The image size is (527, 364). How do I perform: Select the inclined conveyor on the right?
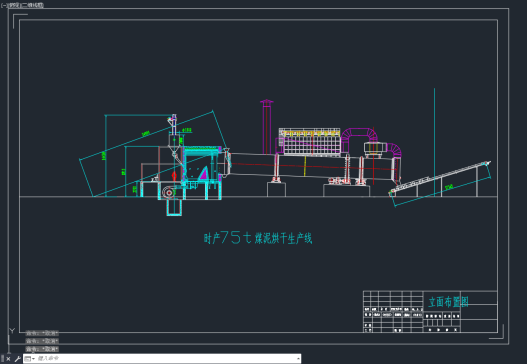point(440,179)
